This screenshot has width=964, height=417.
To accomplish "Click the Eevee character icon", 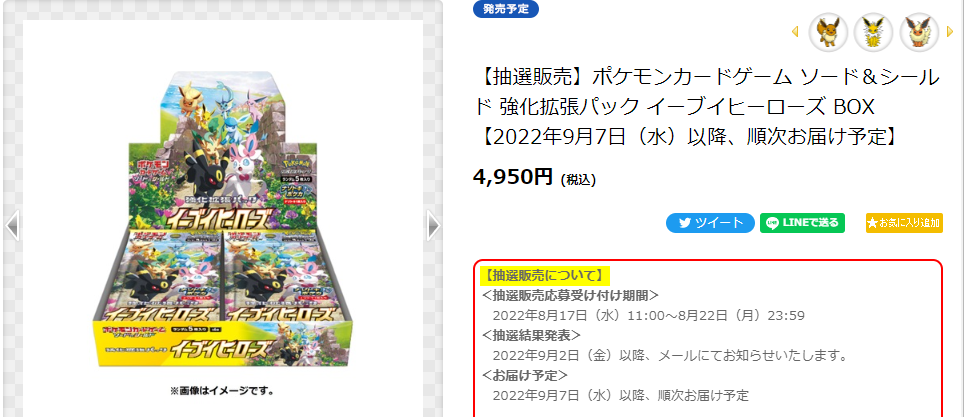I will click(x=828, y=32).
